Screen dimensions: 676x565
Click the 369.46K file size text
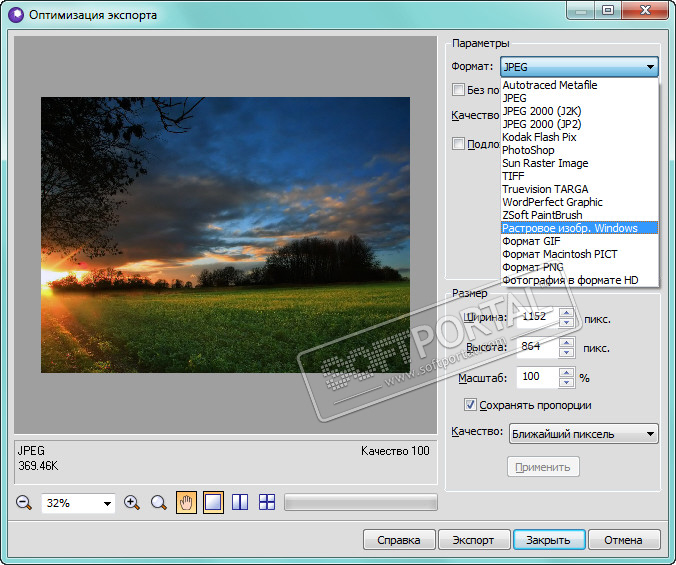click(x=38, y=466)
